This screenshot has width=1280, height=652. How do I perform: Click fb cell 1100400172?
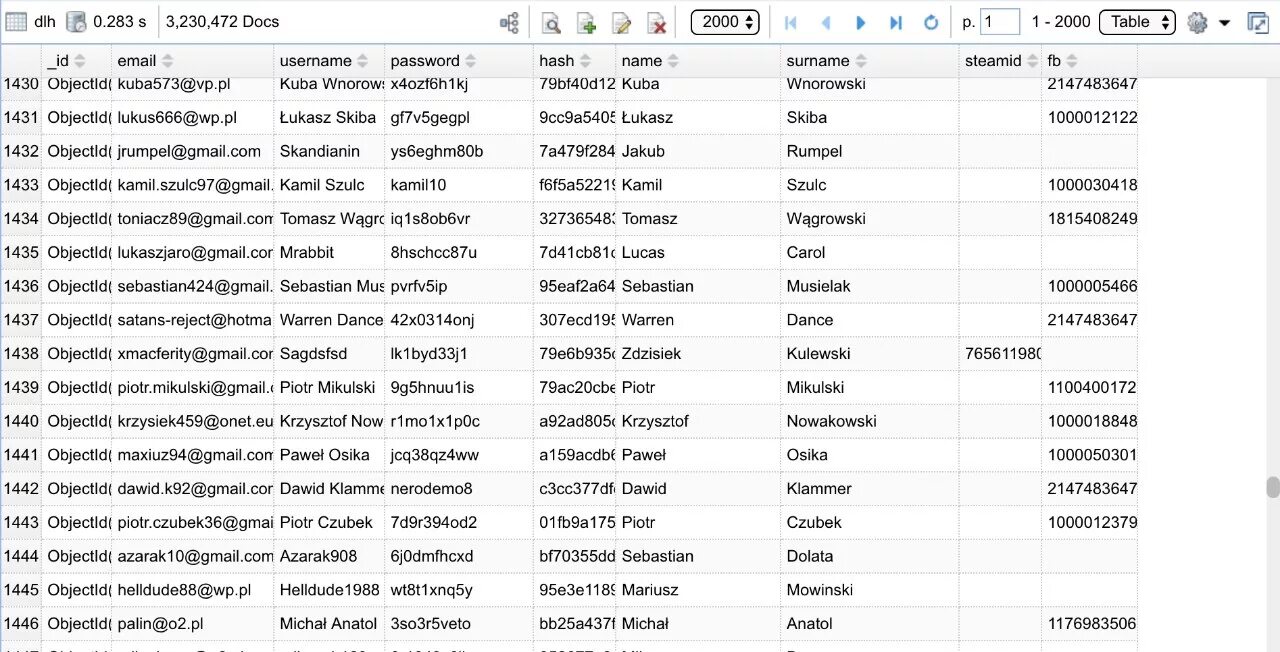click(x=1089, y=388)
